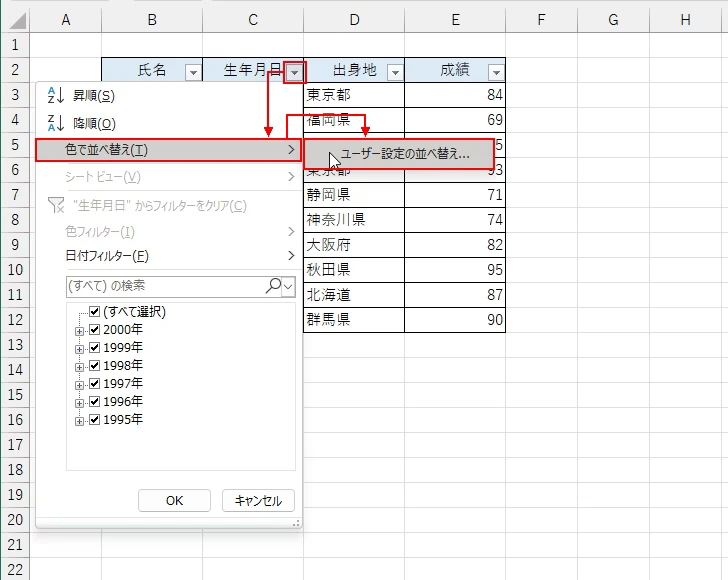Viewport: 728px width, 580px height.
Task: Click the cell containing 大阪府
Action: point(354,245)
